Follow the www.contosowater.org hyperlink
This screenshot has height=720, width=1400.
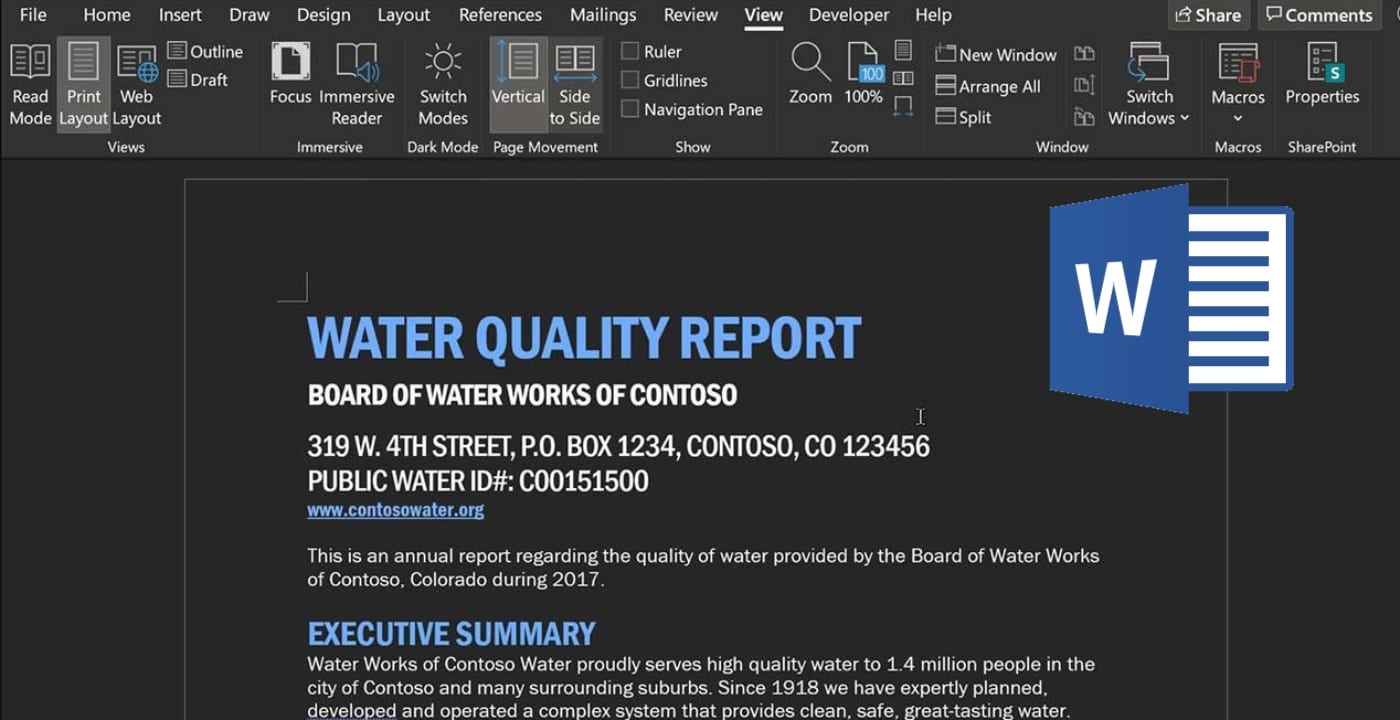point(395,510)
